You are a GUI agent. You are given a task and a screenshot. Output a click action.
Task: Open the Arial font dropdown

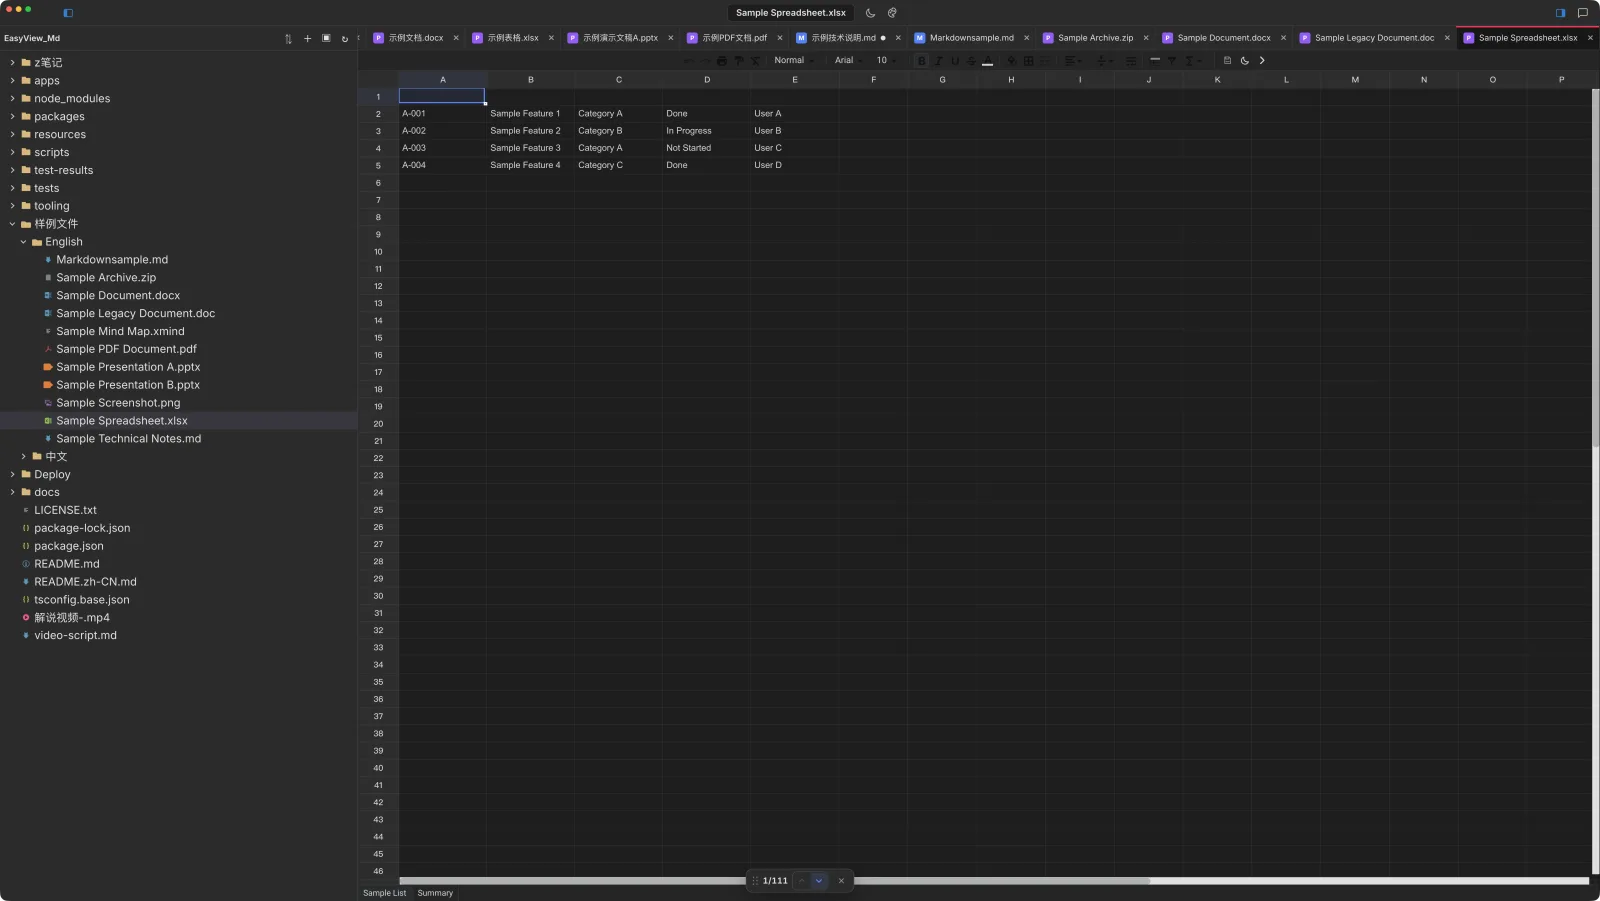848,61
